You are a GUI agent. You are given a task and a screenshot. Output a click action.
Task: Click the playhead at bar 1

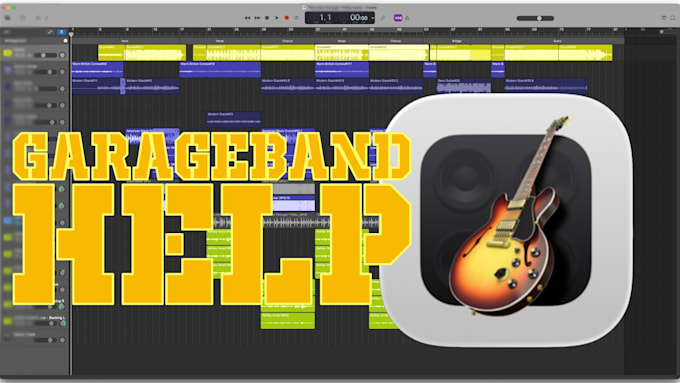coord(72,33)
